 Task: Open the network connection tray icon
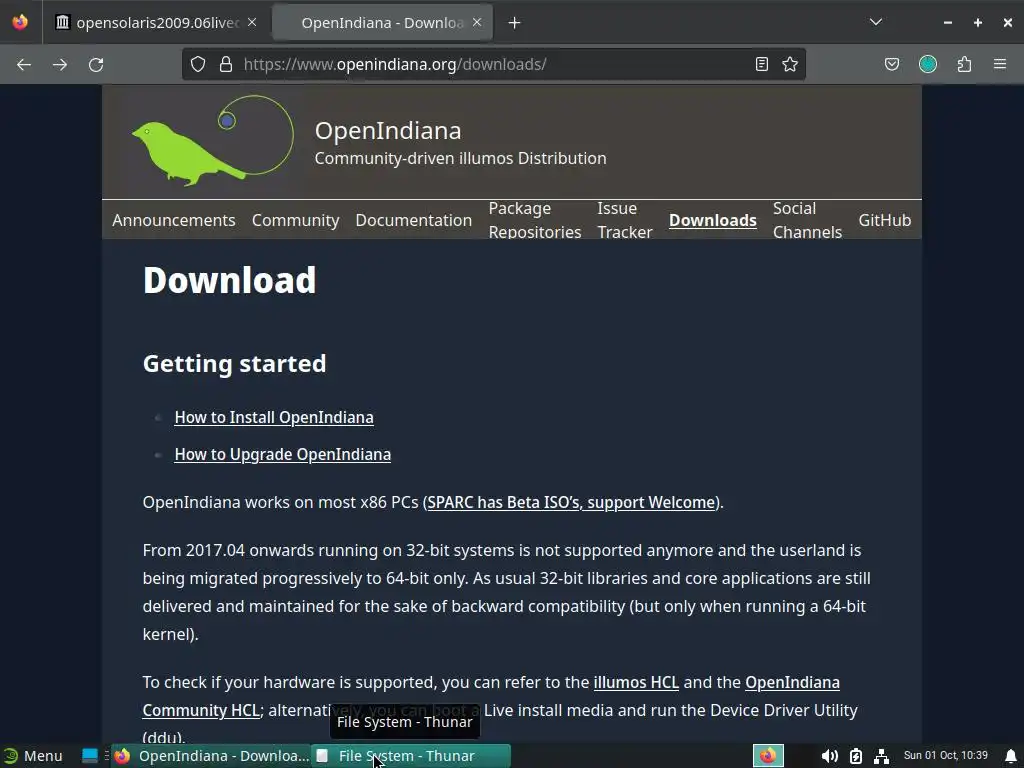(x=882, y=756)
